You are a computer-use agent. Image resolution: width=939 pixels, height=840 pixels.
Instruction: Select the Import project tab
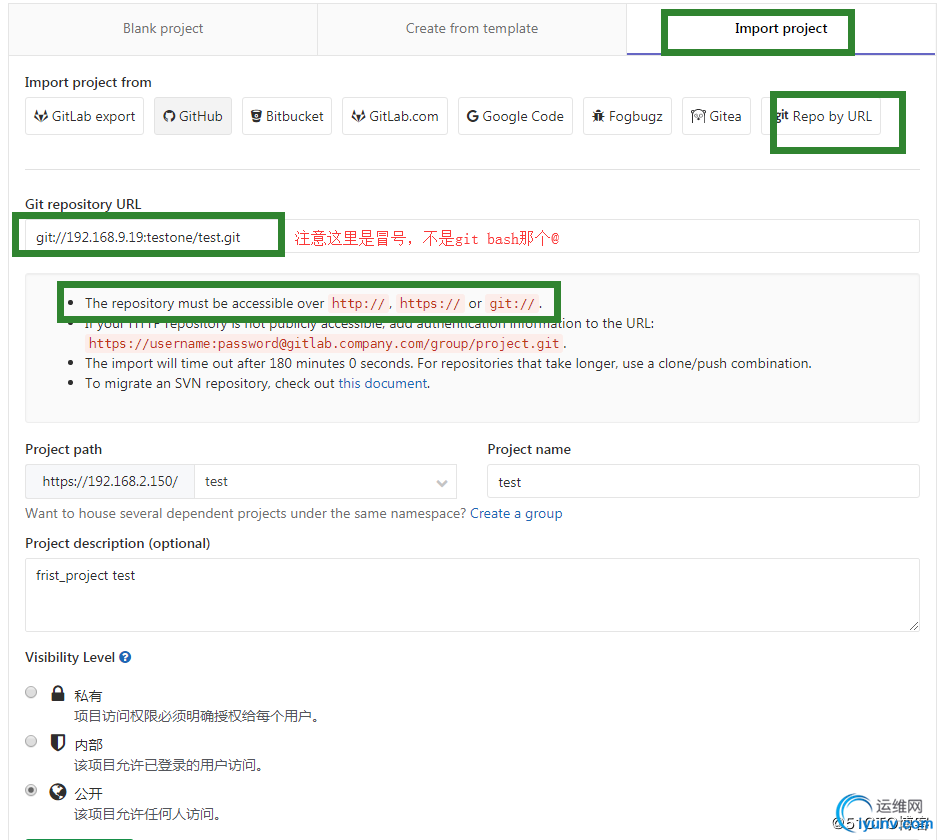781,29
